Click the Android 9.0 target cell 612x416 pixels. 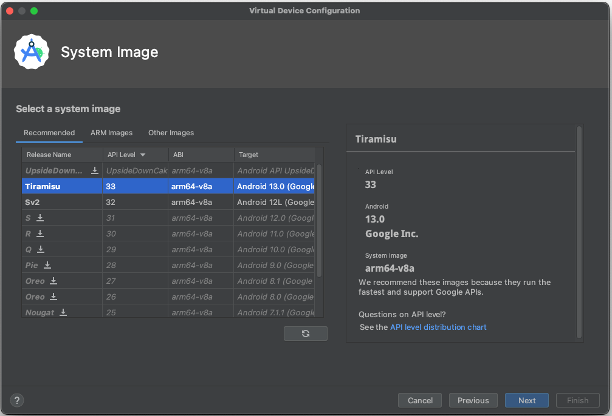coord(274,265)
